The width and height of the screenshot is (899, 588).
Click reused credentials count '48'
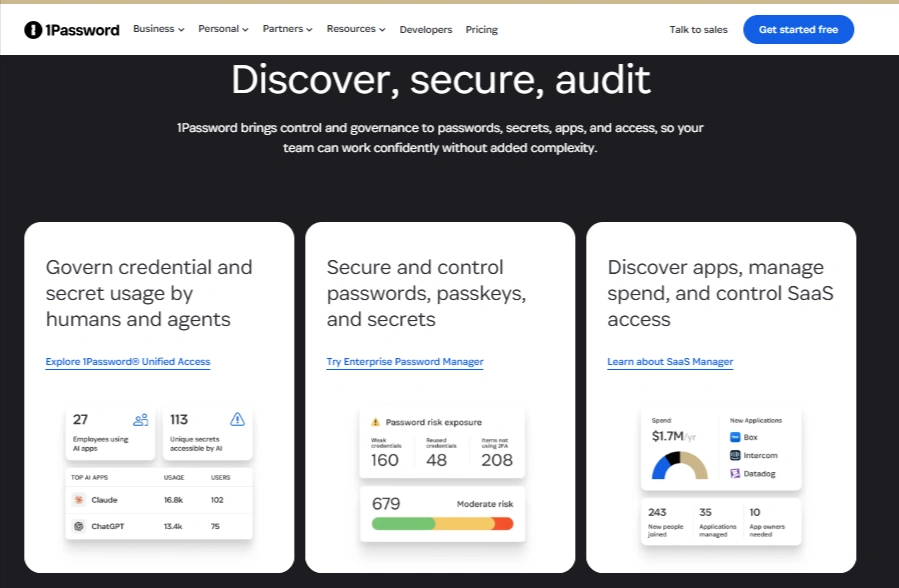point(436,460)
